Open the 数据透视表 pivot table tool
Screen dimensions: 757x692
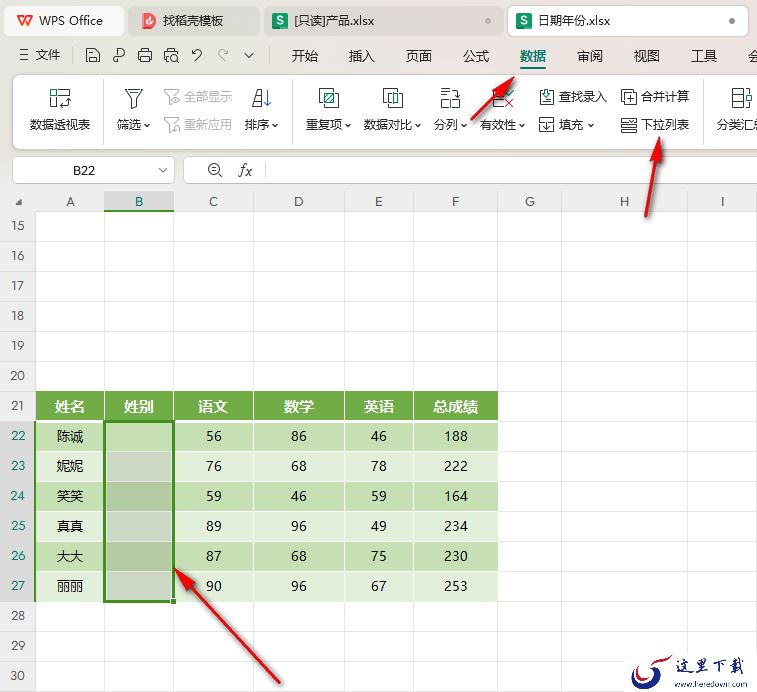point(59,110)
